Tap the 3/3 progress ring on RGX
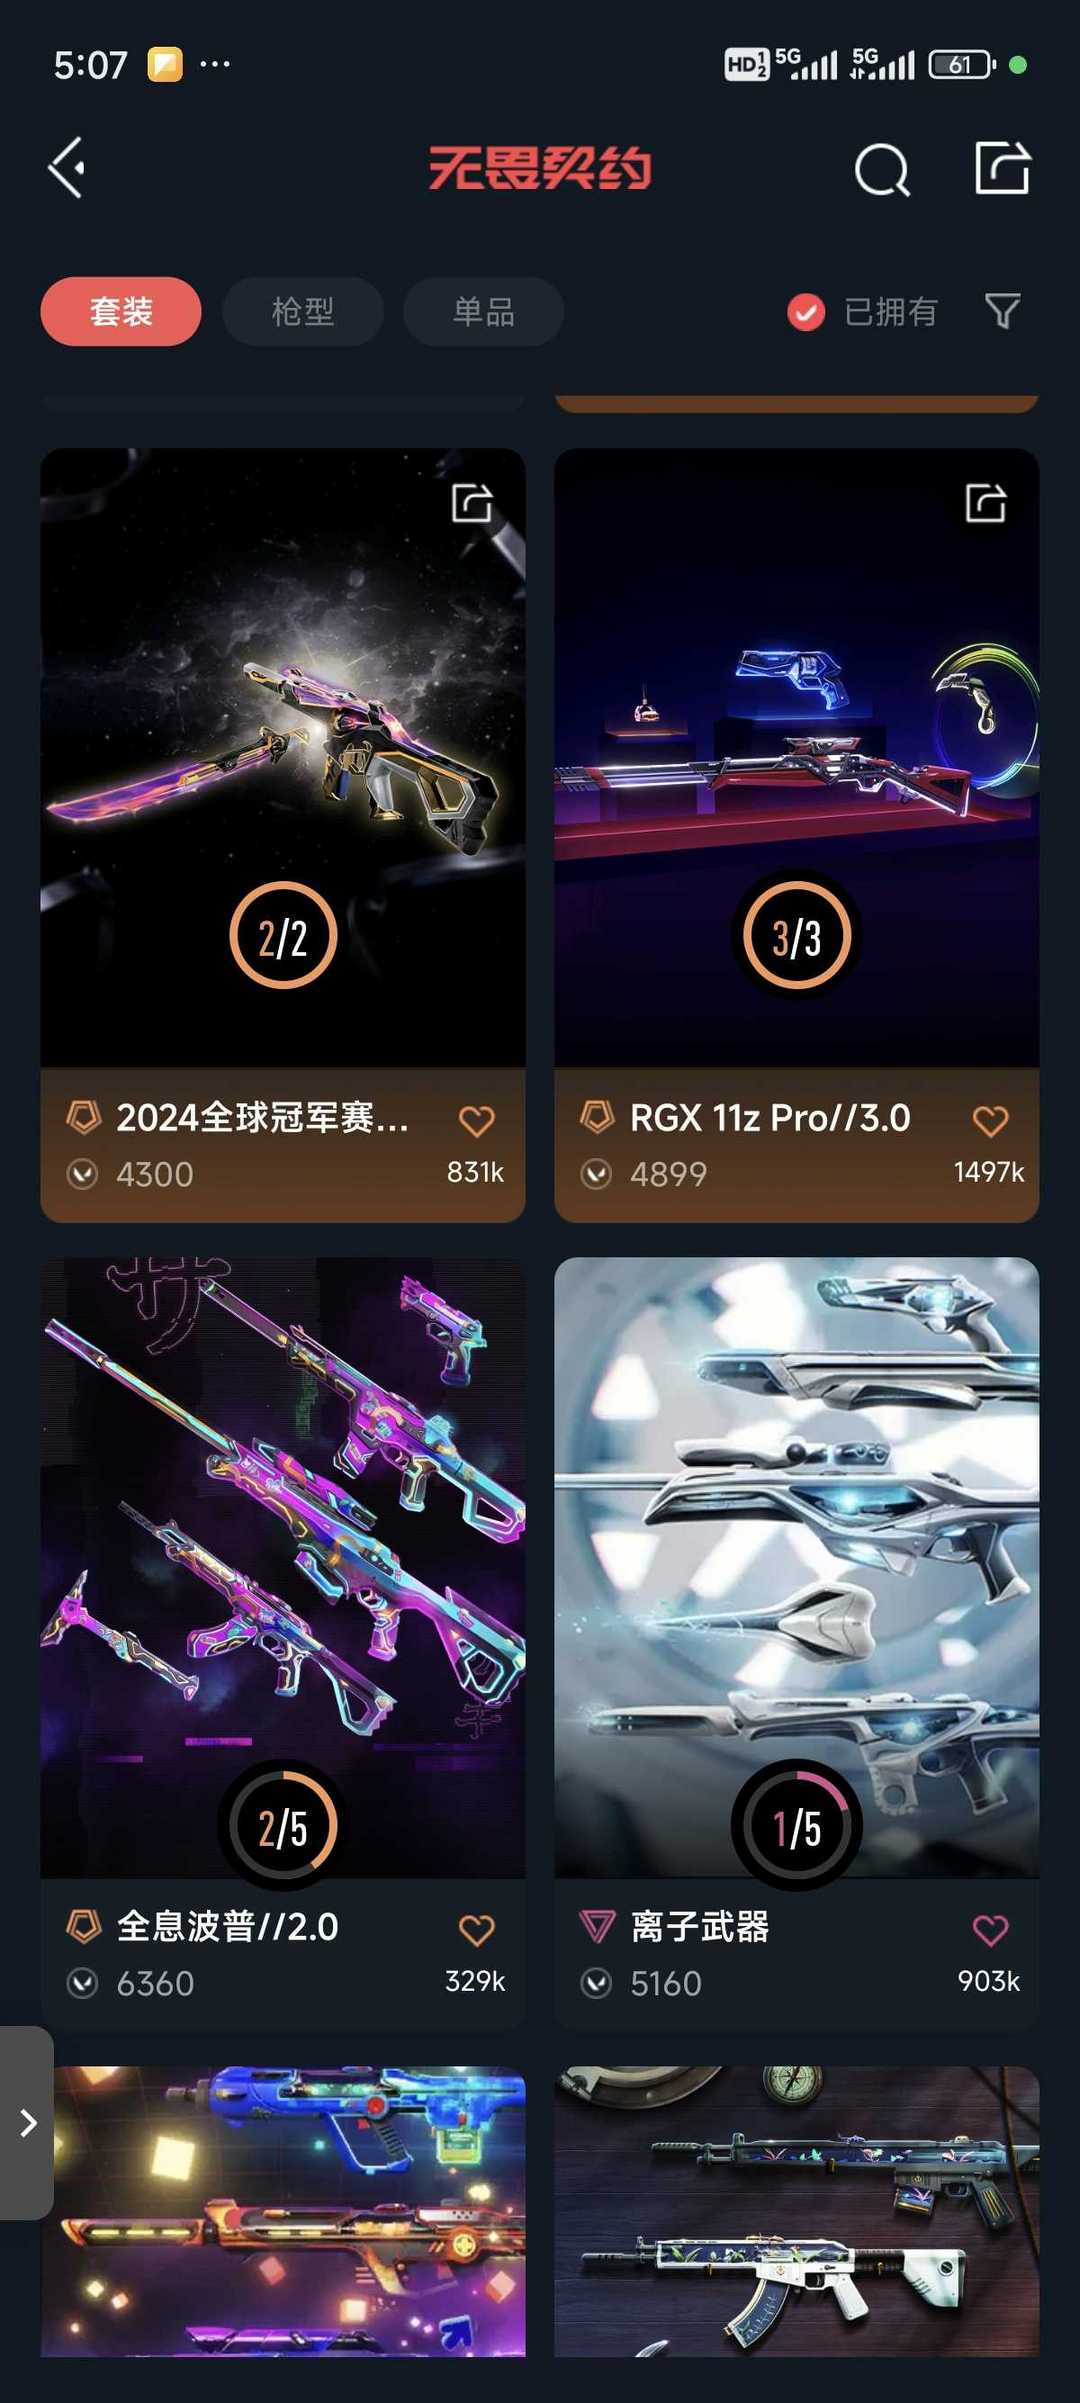 tap(797, 936)
